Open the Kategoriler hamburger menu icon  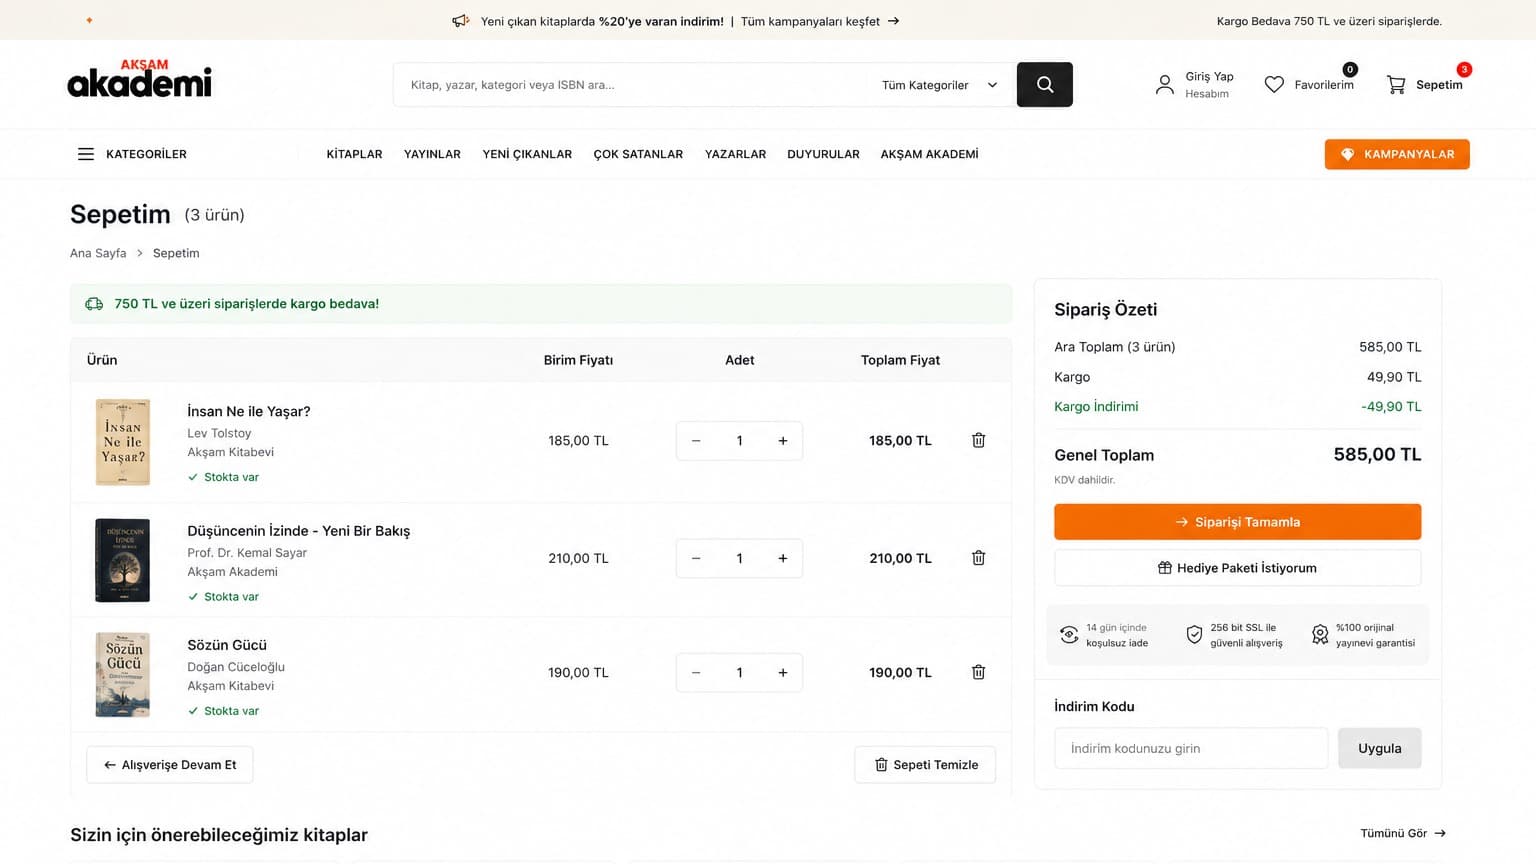pos(86,154)
